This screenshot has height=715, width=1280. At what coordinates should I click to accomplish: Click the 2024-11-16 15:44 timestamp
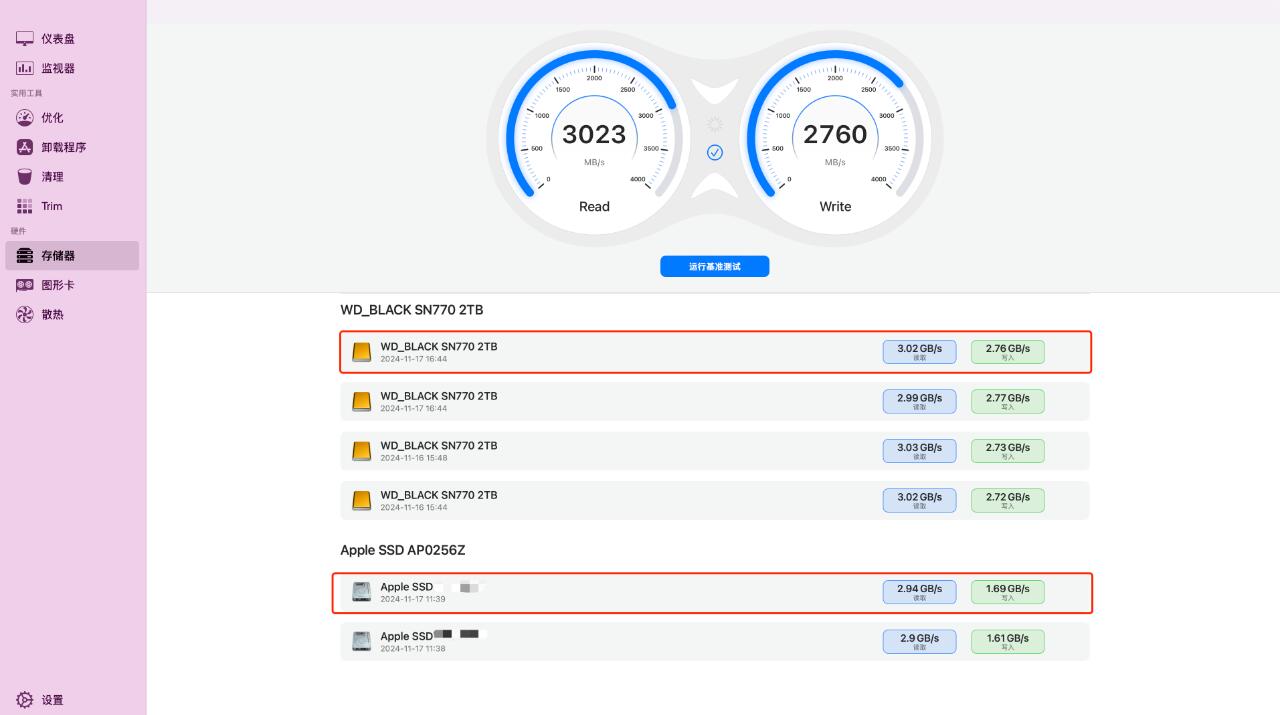pyautogui.click(x=414, y=507)
